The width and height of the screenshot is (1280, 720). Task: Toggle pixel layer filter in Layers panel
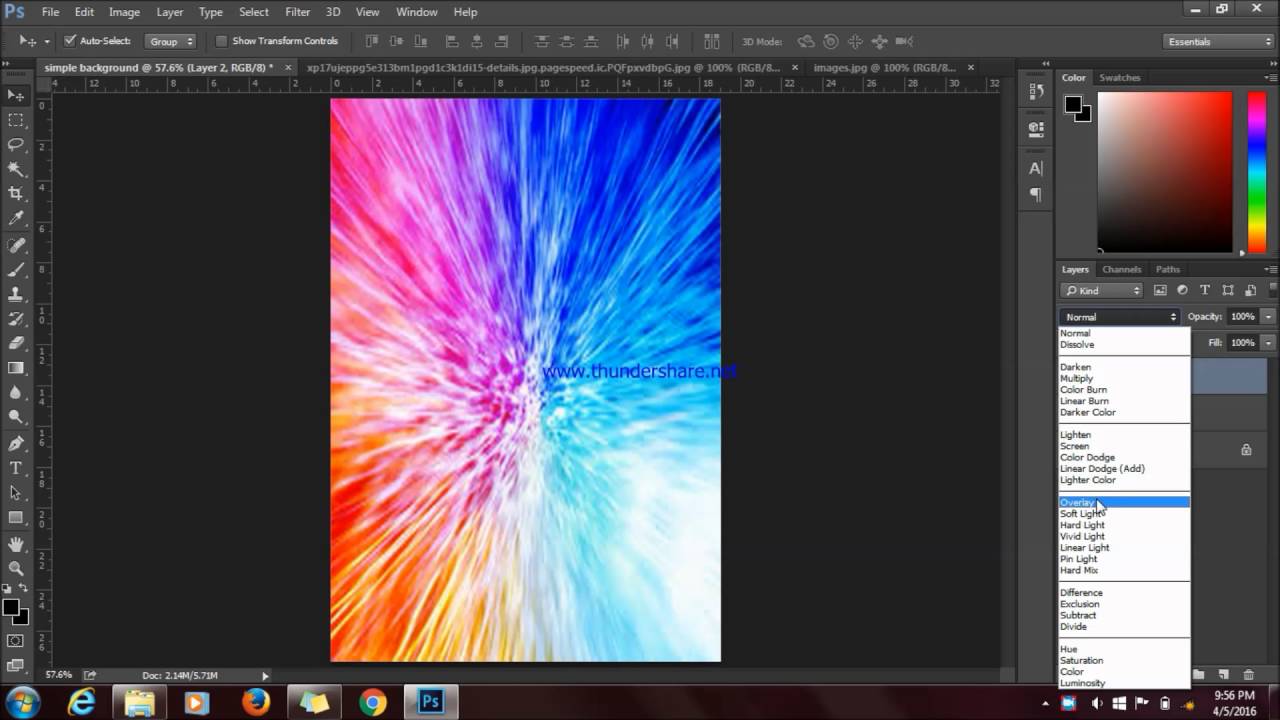(1160, 290)
